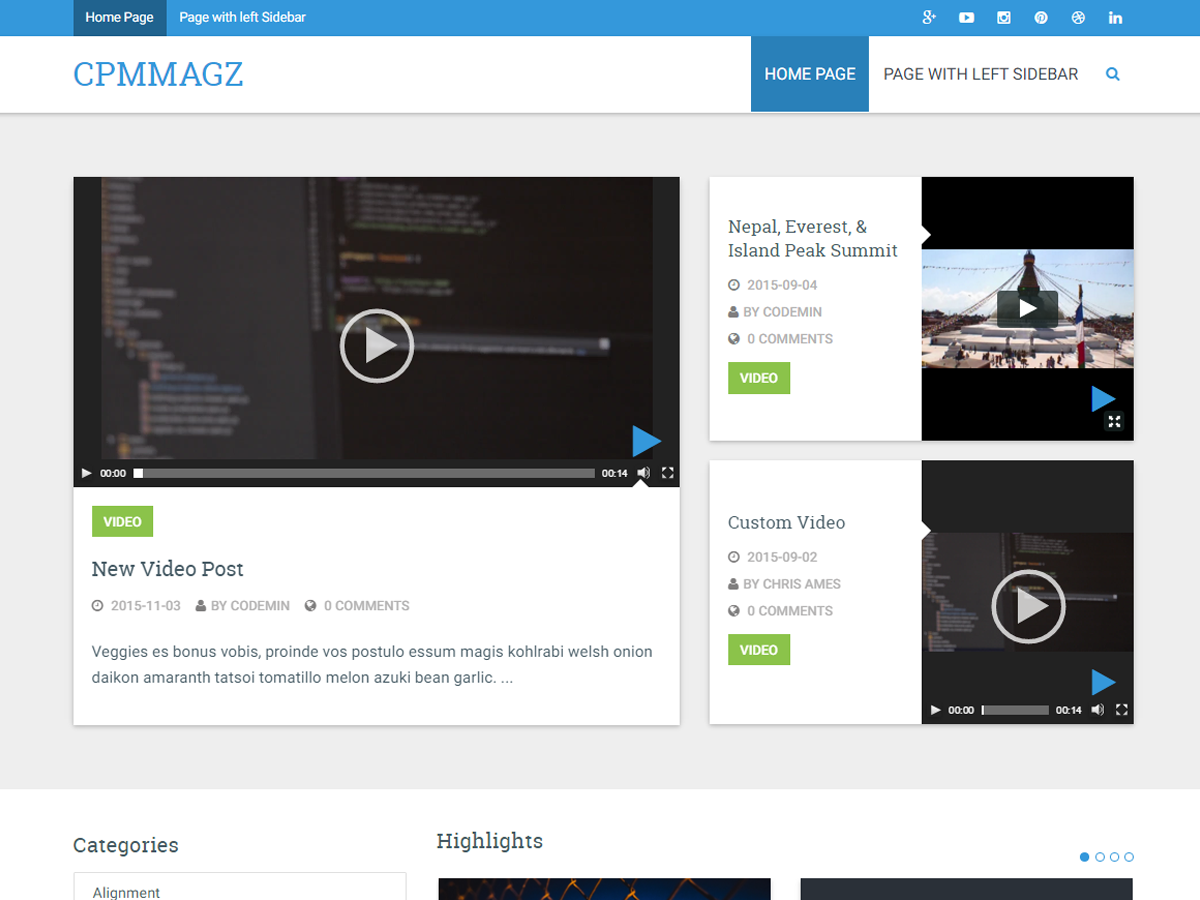This screenshot has width=1200, height=900.
Task: Play the New Video Post video
Action: [377, 345]
